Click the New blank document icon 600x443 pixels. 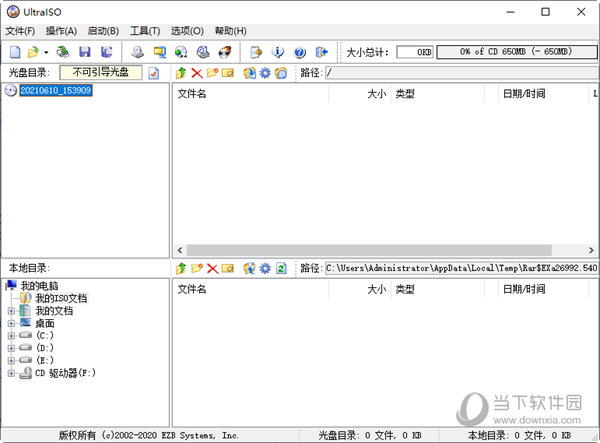coord(15,52)
